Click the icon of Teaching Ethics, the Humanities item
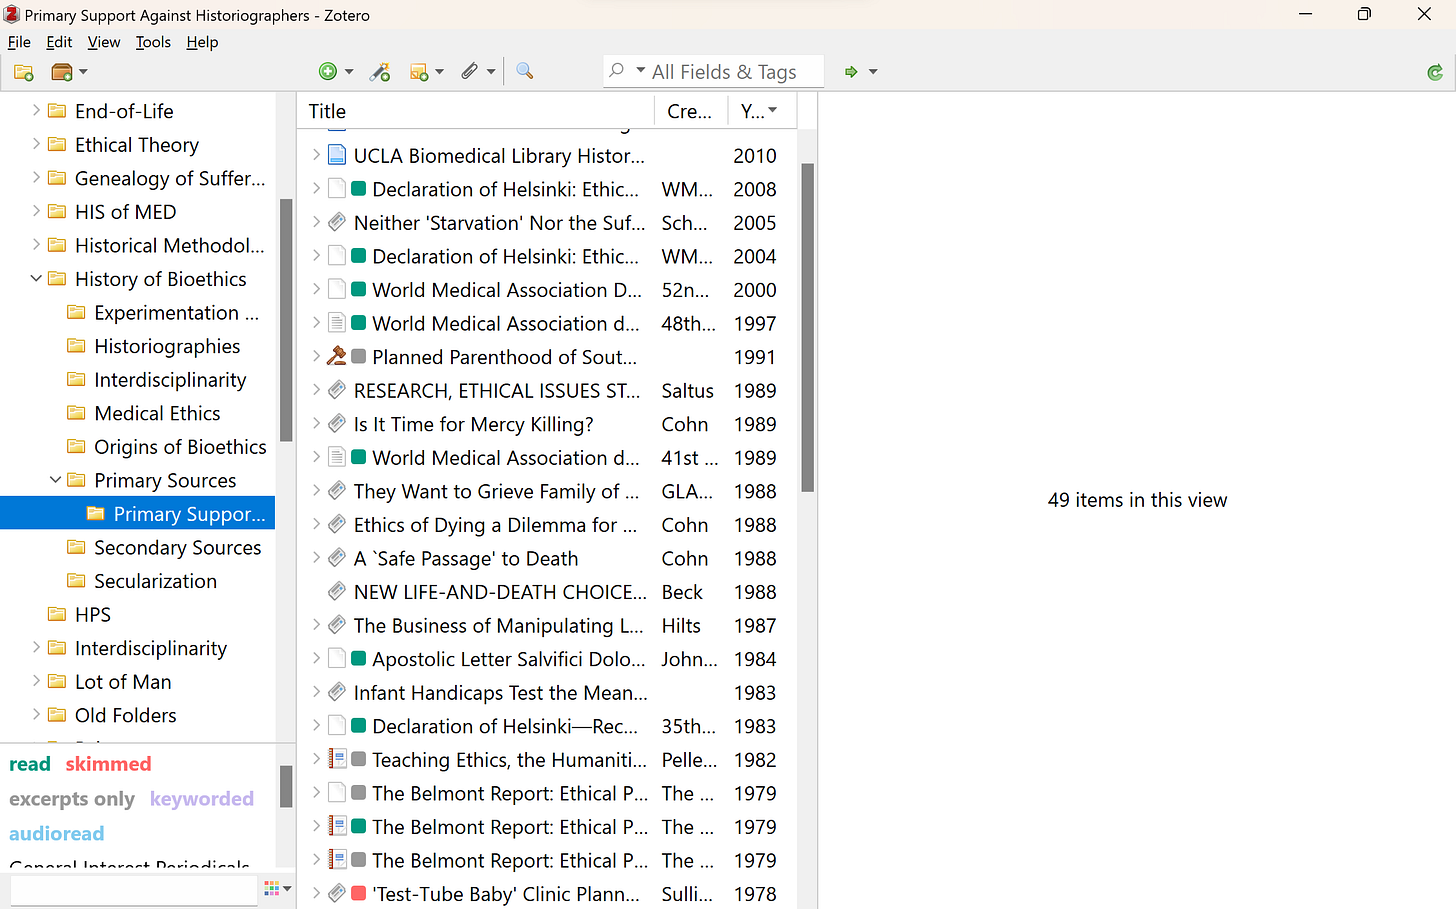This screenshot has height=909, width=1456. click(x=337, y=760)
